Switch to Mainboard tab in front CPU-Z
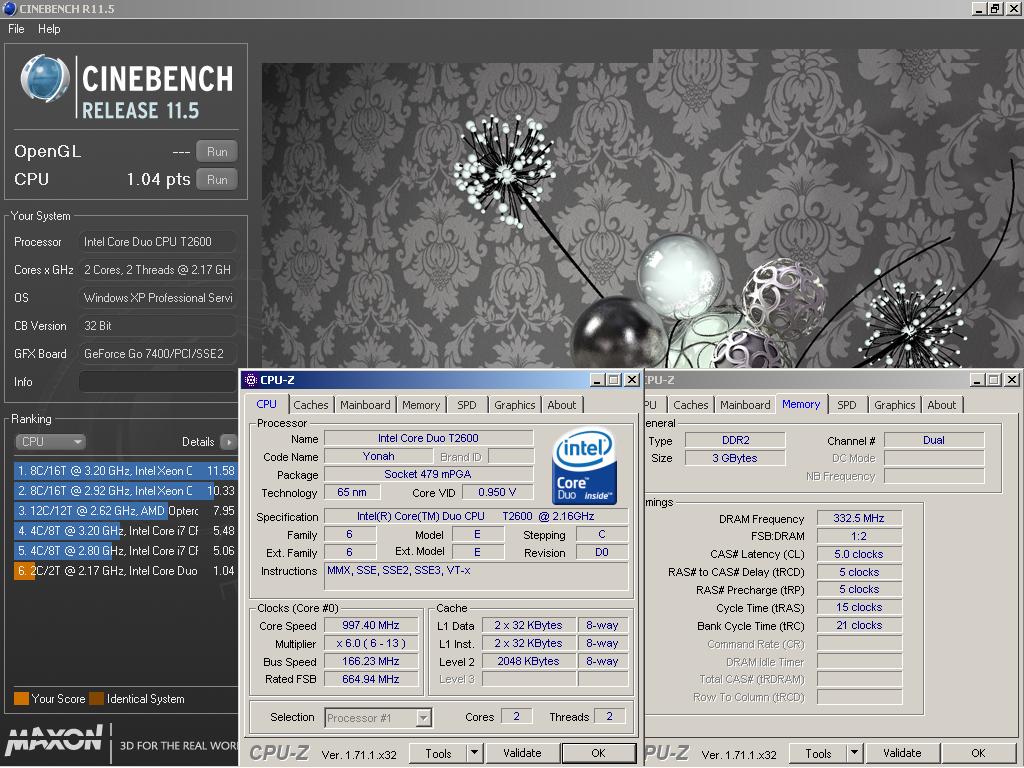1024x768 pixels. click(x=365, y=405)
